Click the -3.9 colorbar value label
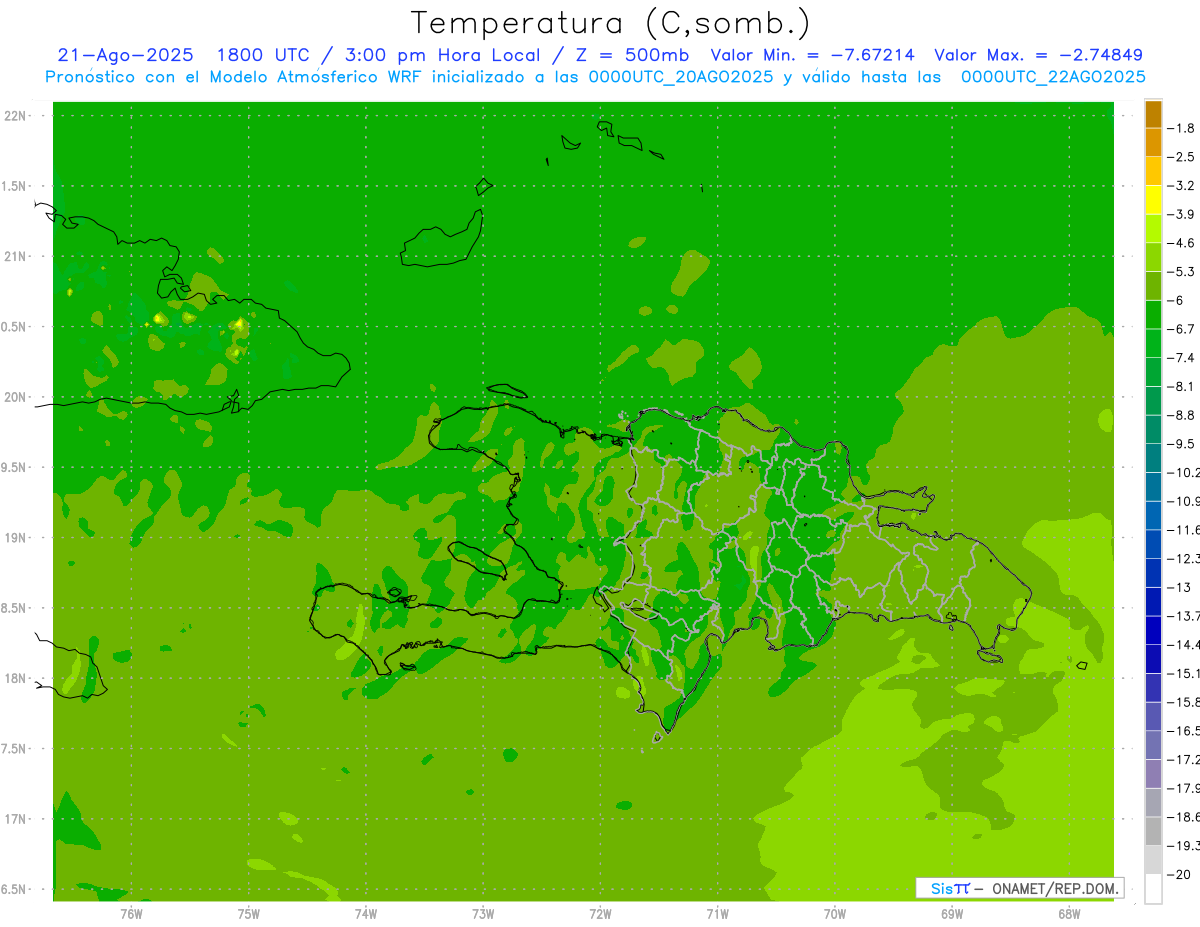Viewport: 1200px width, 927px height. click(1183, 214)
